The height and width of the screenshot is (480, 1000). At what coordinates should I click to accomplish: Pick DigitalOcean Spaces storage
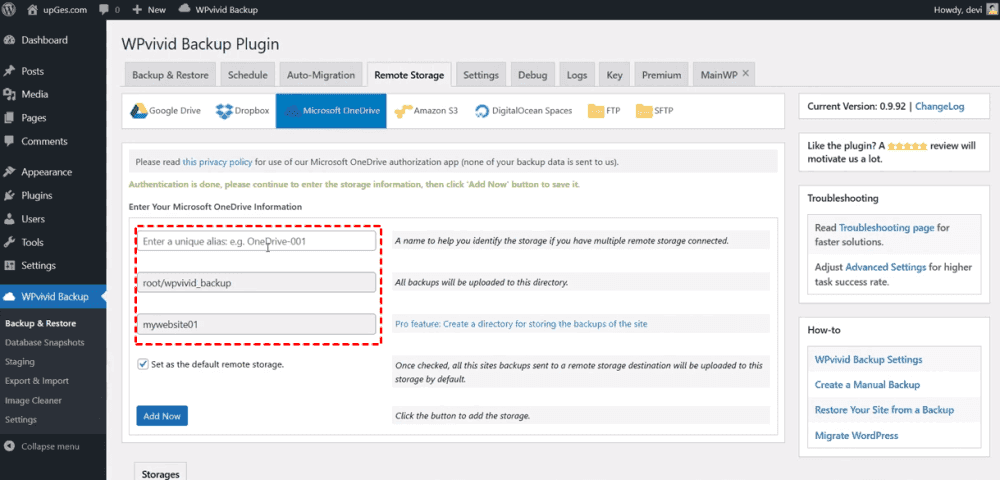click(483, 111)
